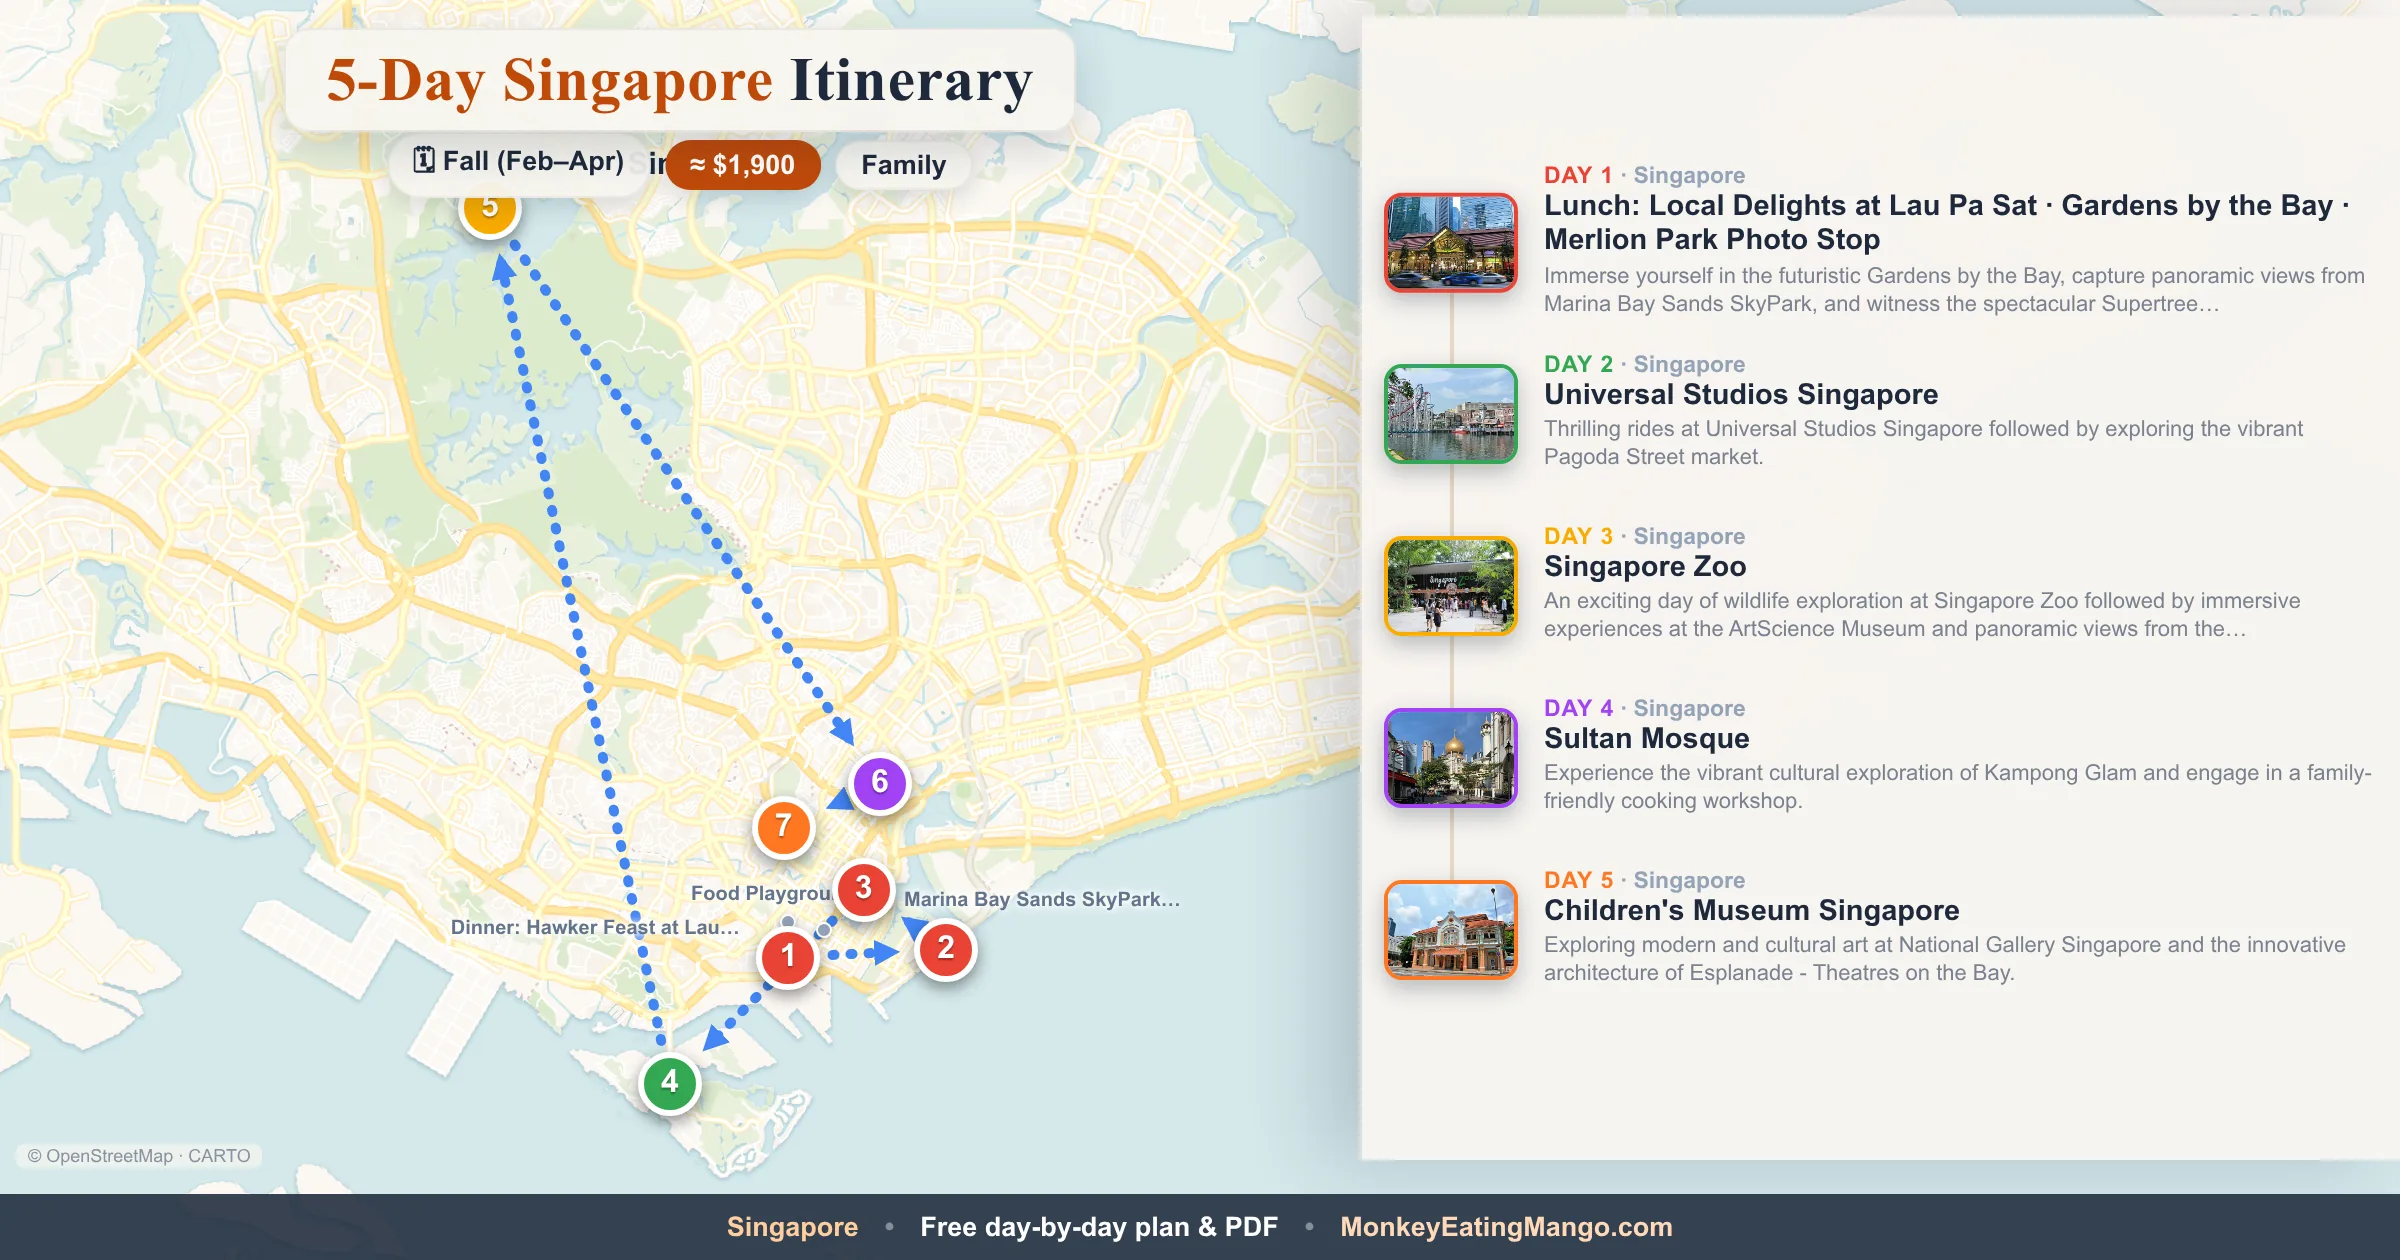
Task: Click the Food Playground map label
Action: tap(761, 893)
